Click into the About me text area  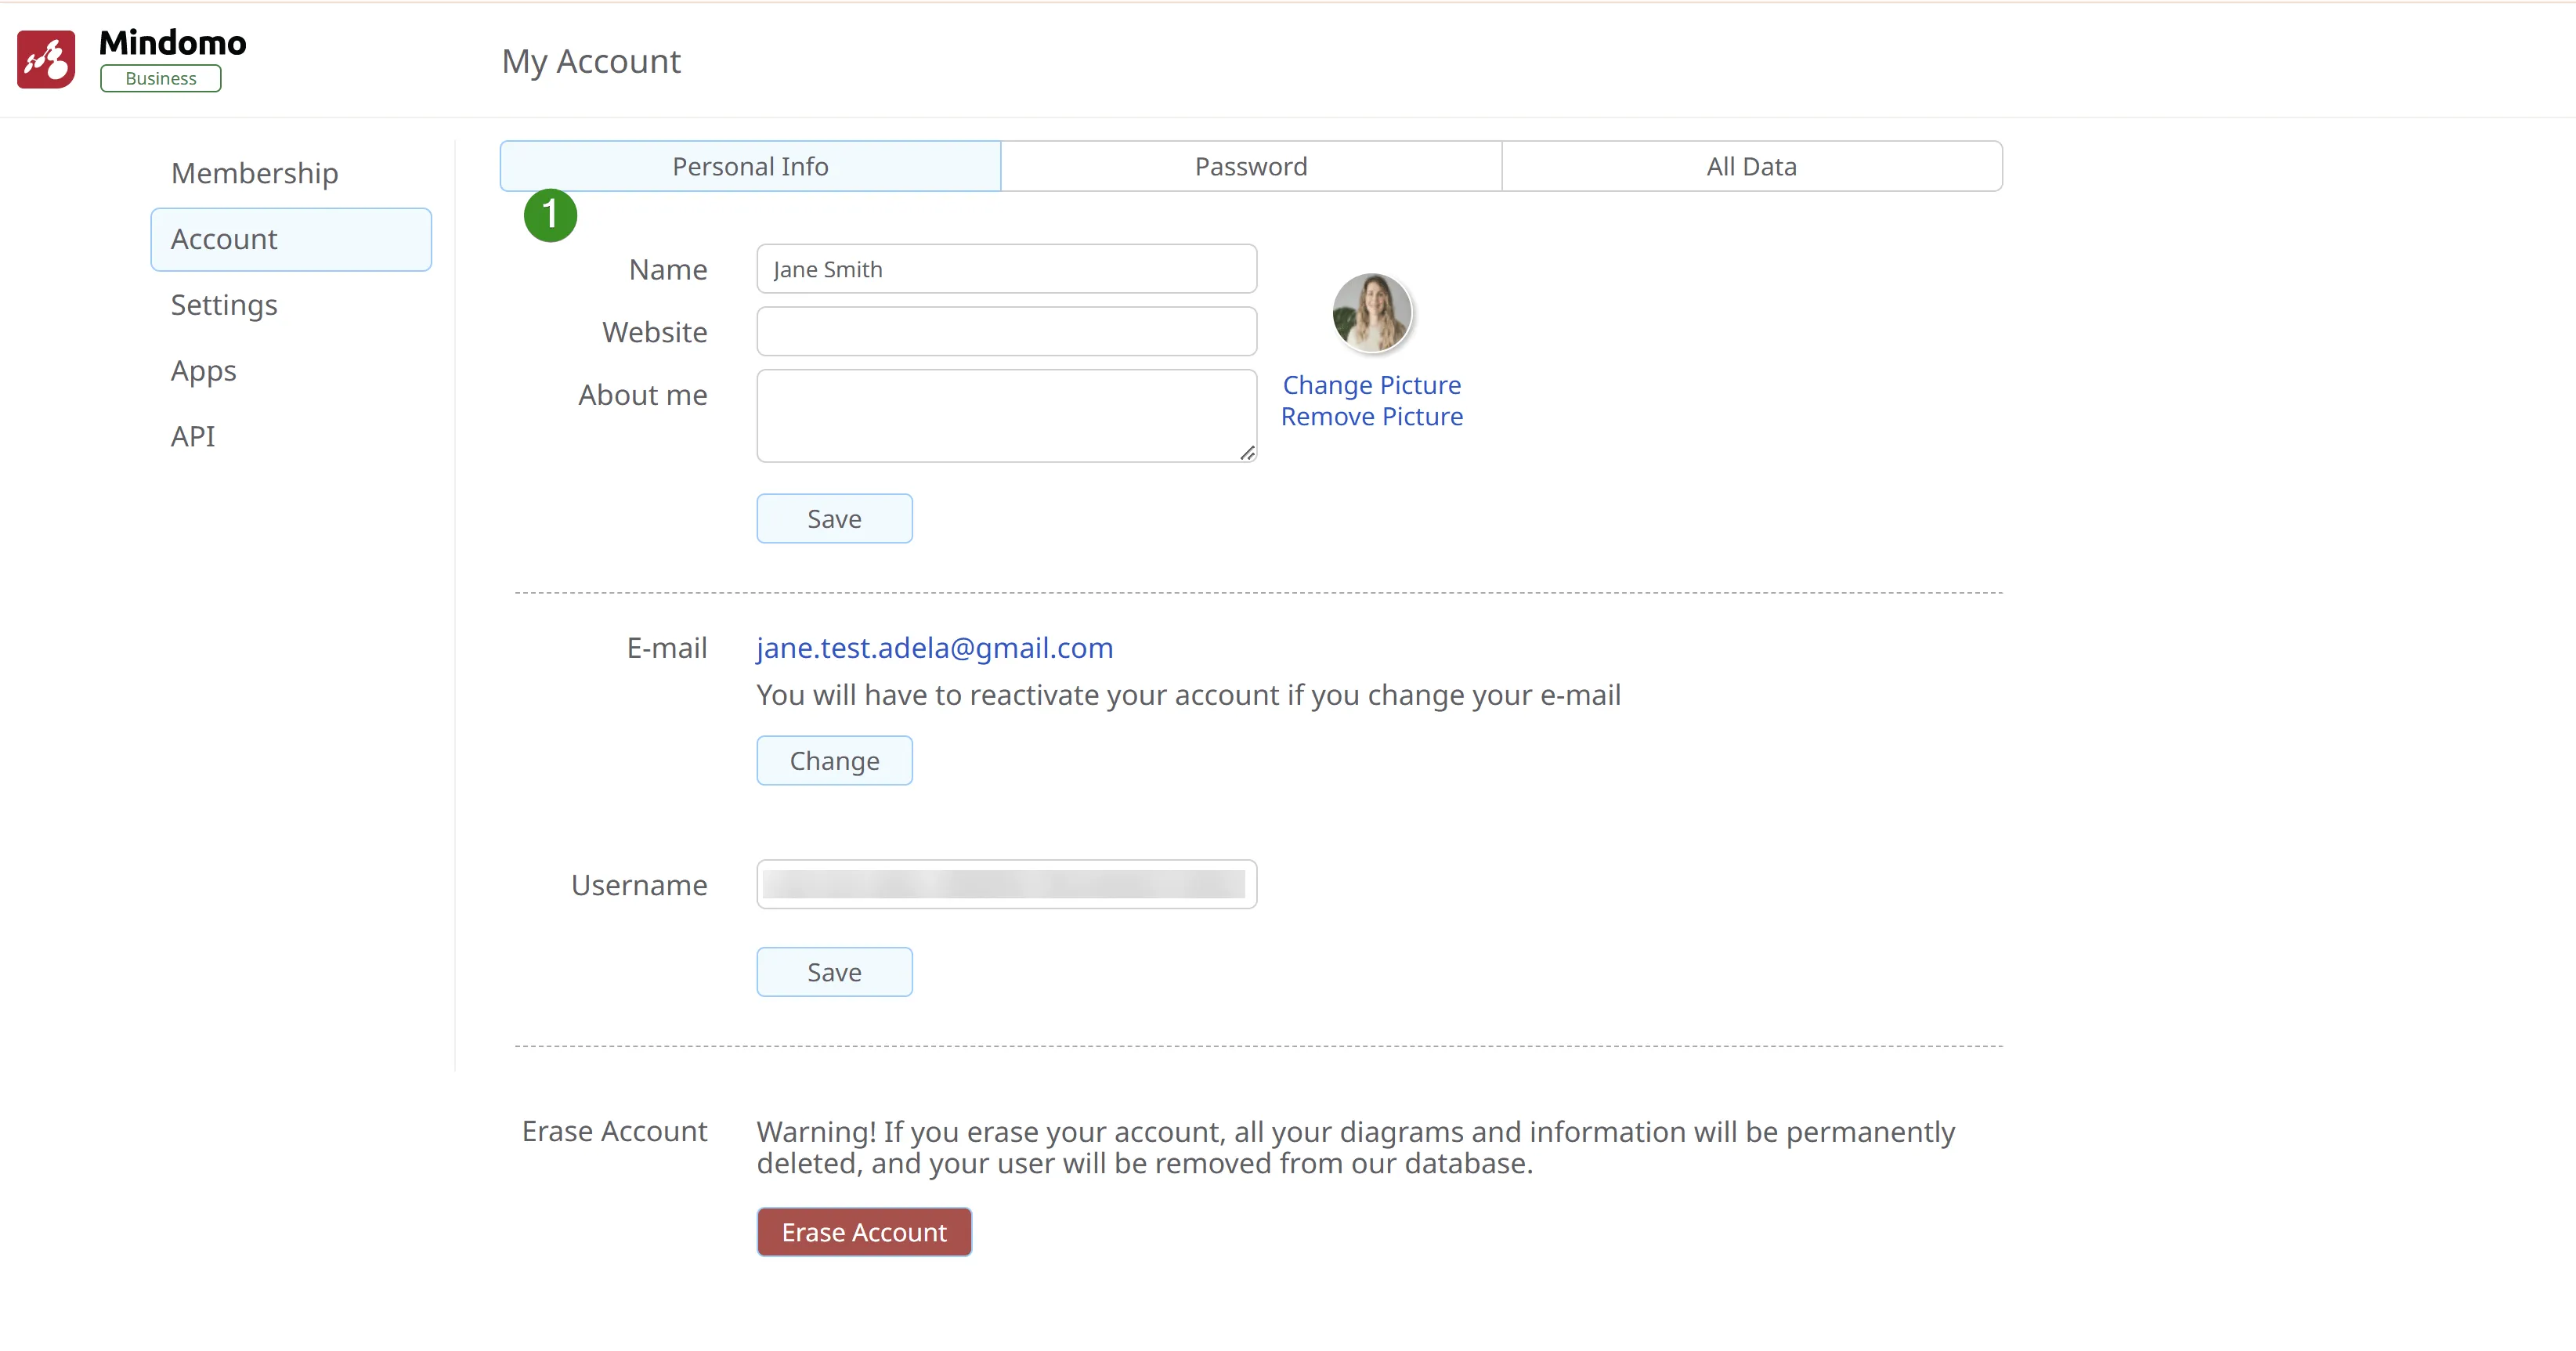[x=1000, y=415]
